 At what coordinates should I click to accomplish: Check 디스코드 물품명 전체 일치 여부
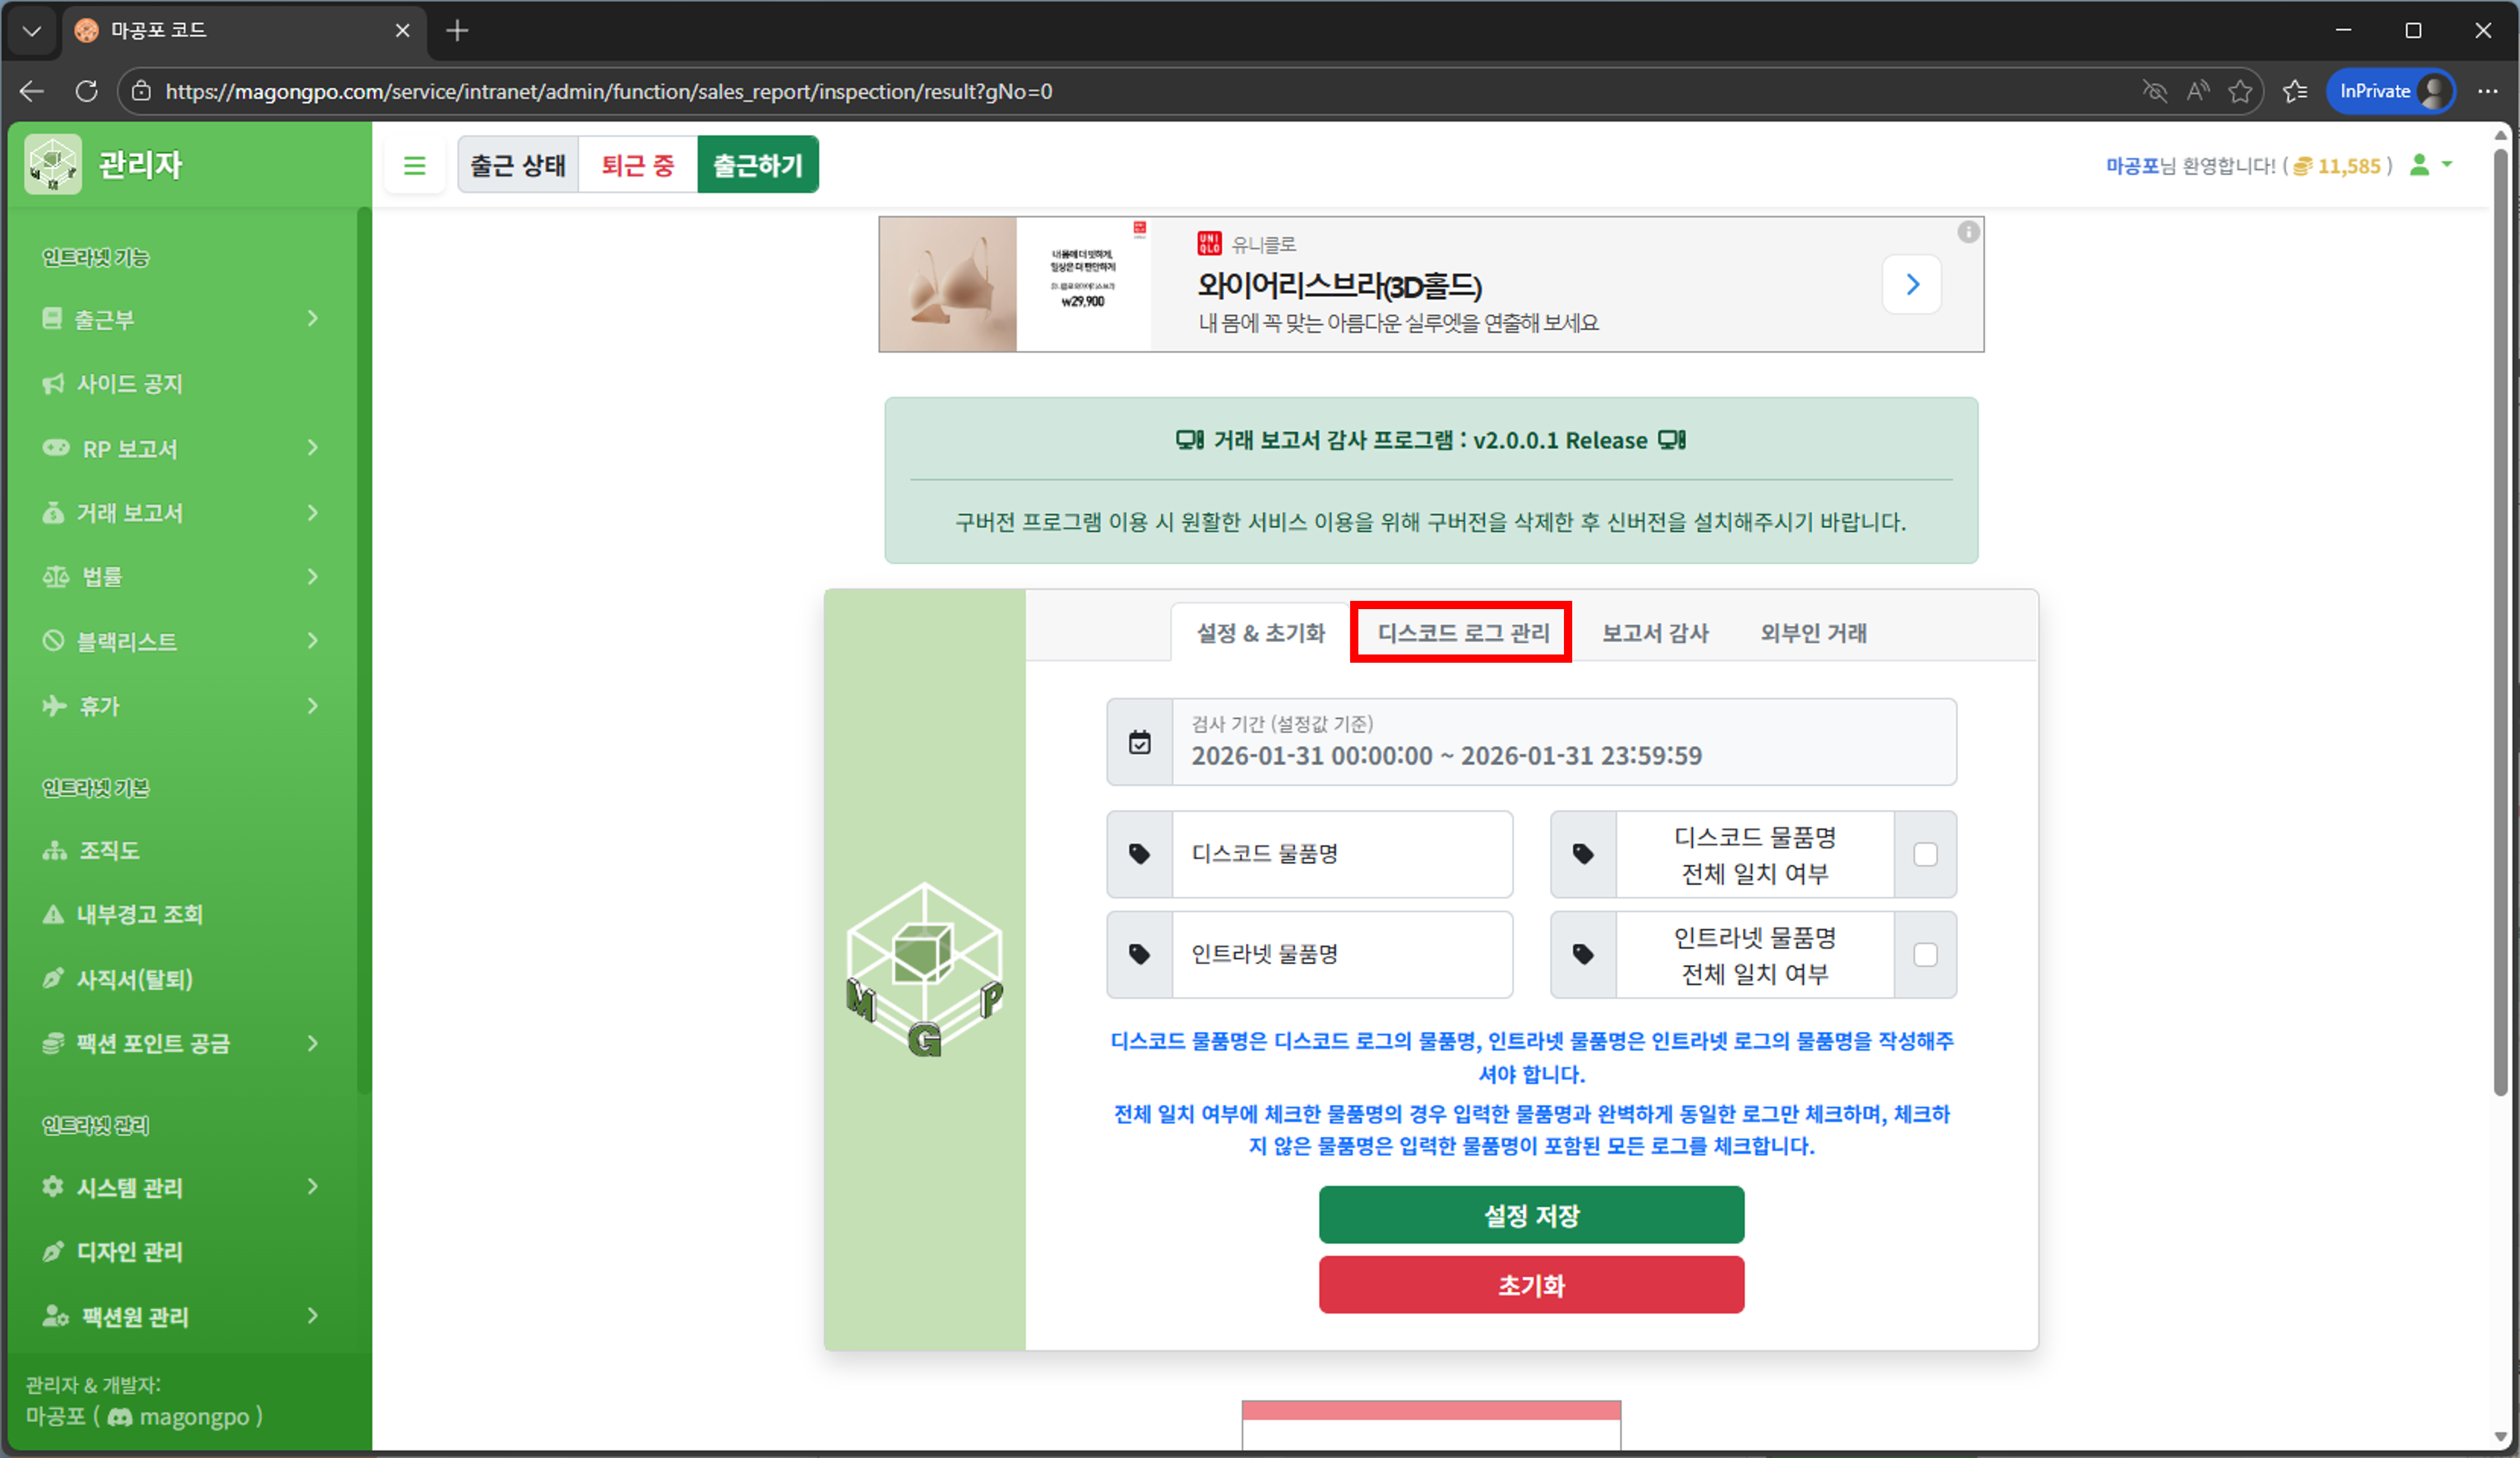point(1925,854)
